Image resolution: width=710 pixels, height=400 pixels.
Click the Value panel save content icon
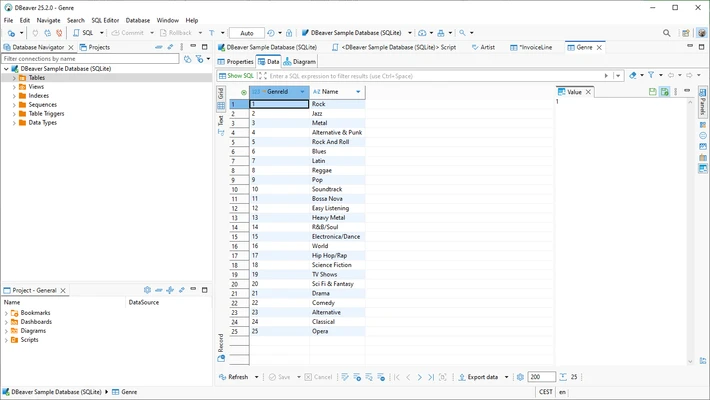652,92
